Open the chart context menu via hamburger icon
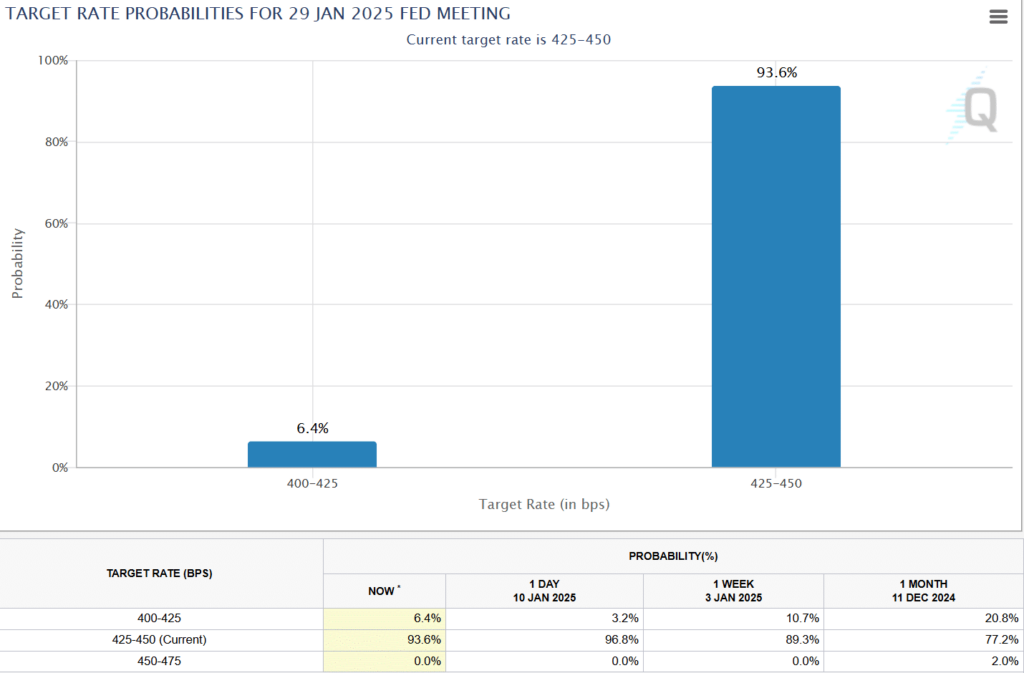 [998, 16]
